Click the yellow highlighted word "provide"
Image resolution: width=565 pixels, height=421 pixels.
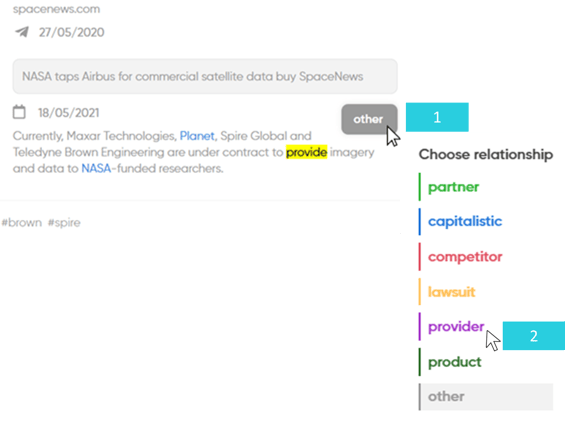306,152
